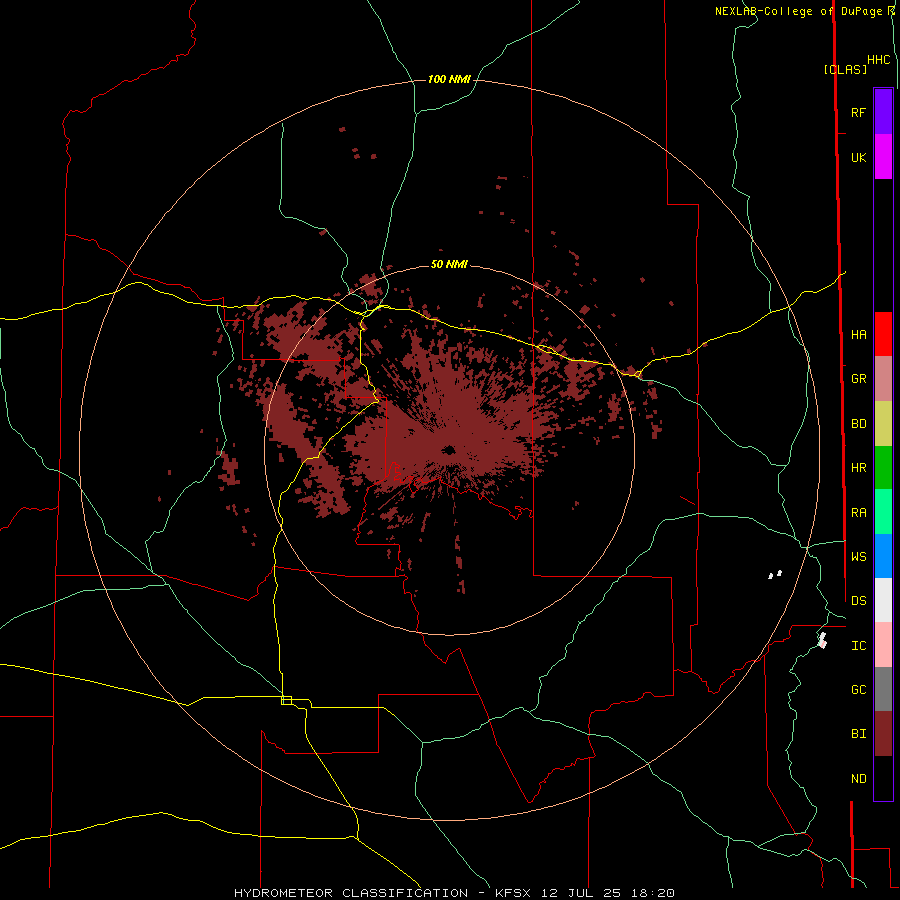
Task: Click the ND legend label
Action: coord(858,778)
